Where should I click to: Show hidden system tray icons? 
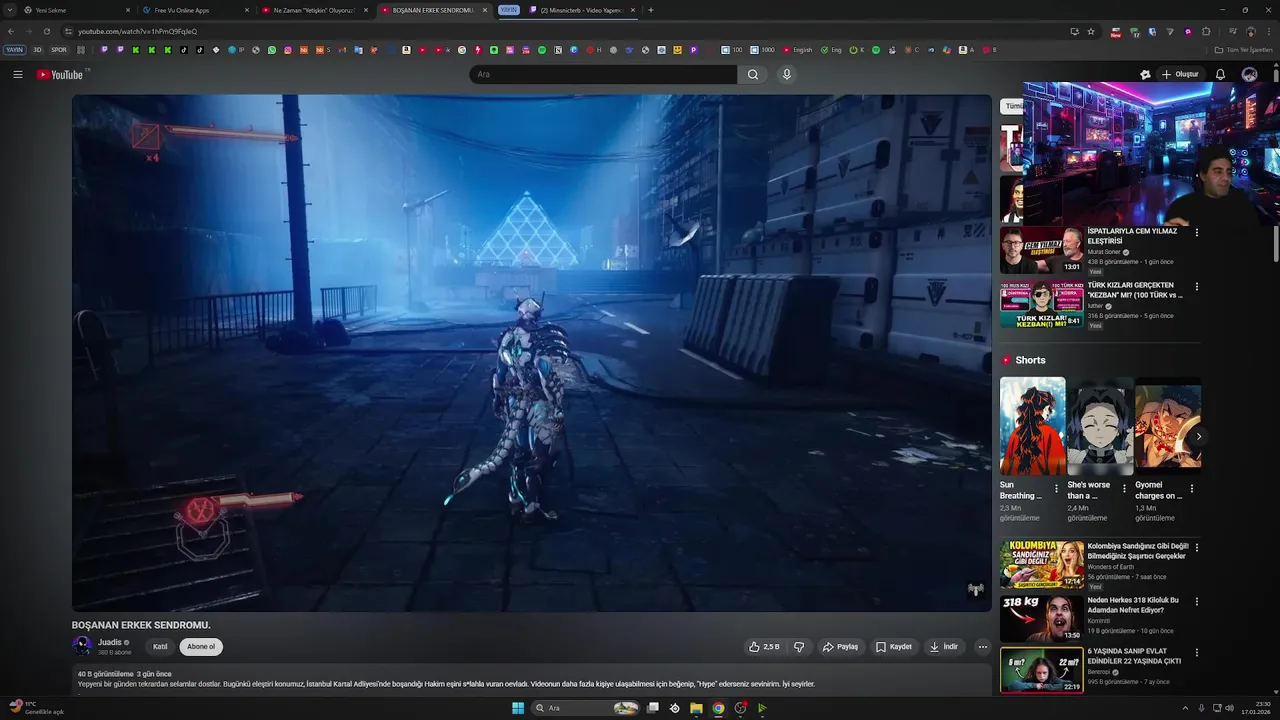click(x=1185, y=708)
